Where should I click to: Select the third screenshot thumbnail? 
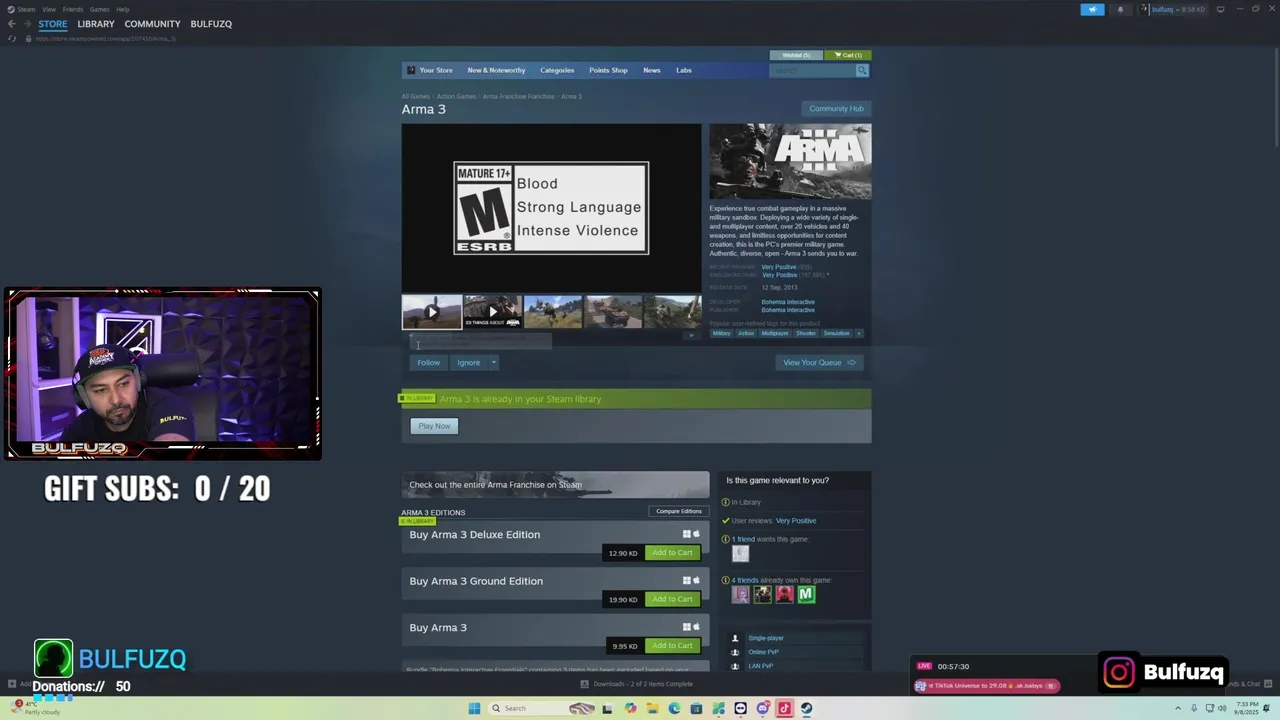[553, 312]
